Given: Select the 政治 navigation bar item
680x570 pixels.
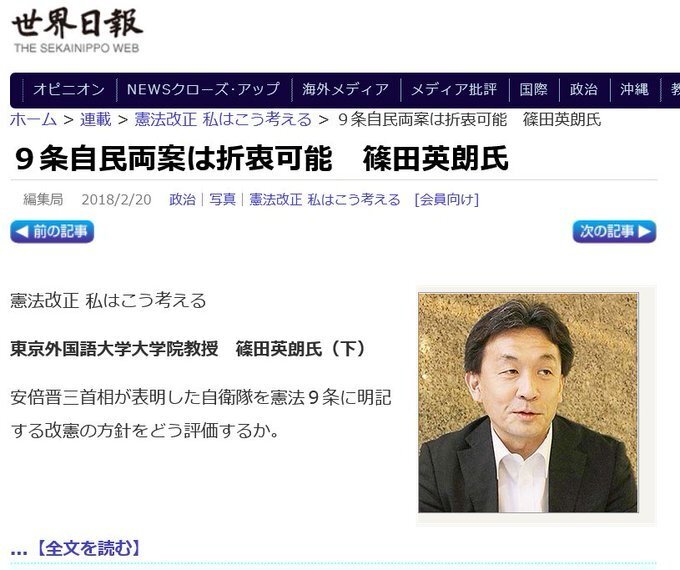Looking at the screenshot, I should tap(584, 89).
